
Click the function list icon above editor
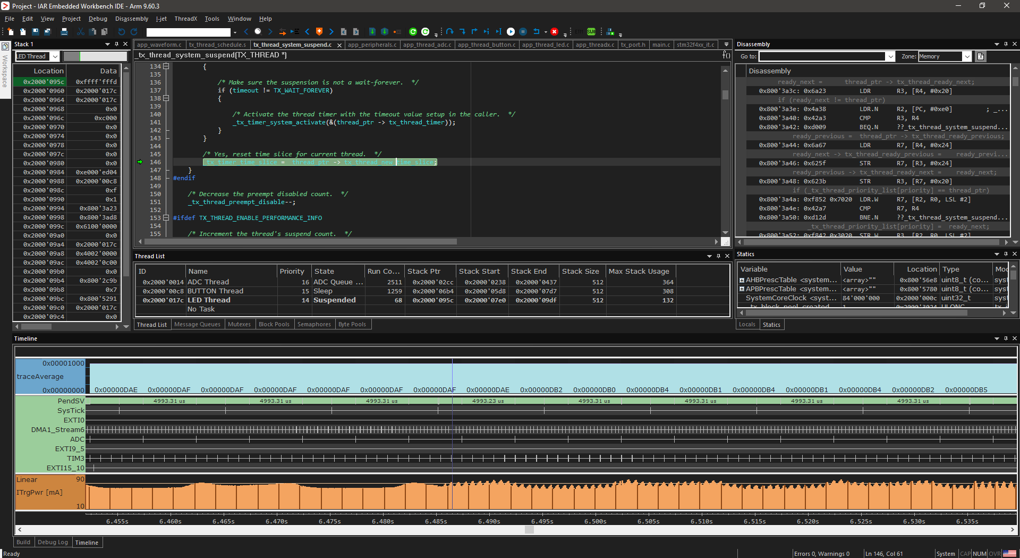[726, 55]
